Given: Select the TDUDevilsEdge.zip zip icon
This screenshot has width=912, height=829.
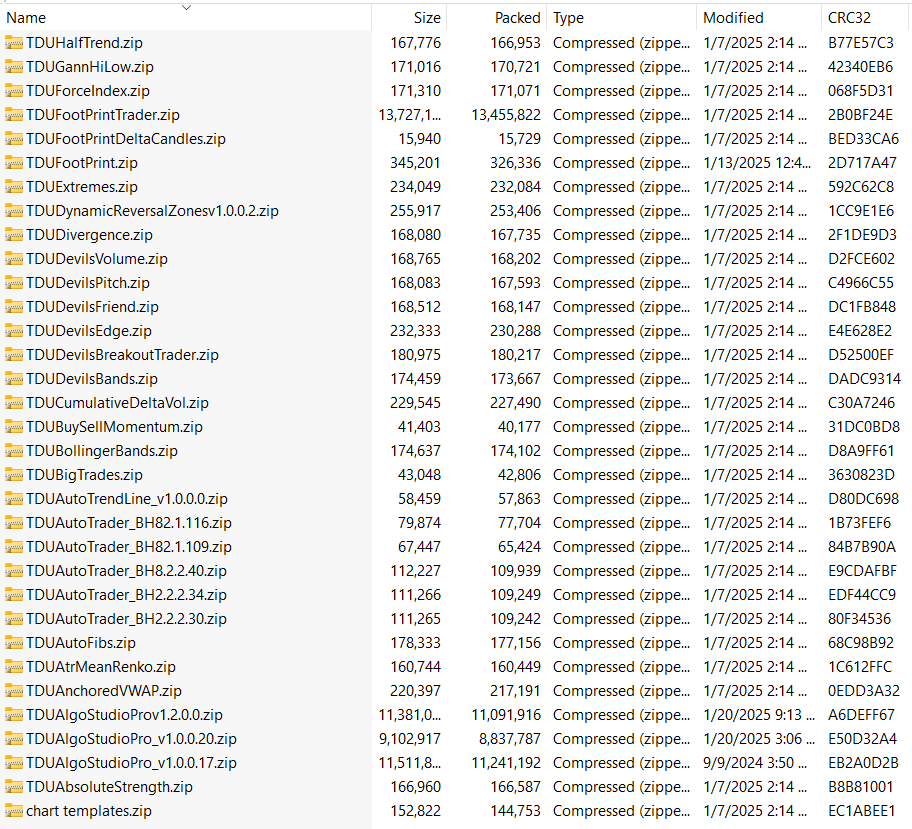Looking at the screenshot, I should point(14,331).
